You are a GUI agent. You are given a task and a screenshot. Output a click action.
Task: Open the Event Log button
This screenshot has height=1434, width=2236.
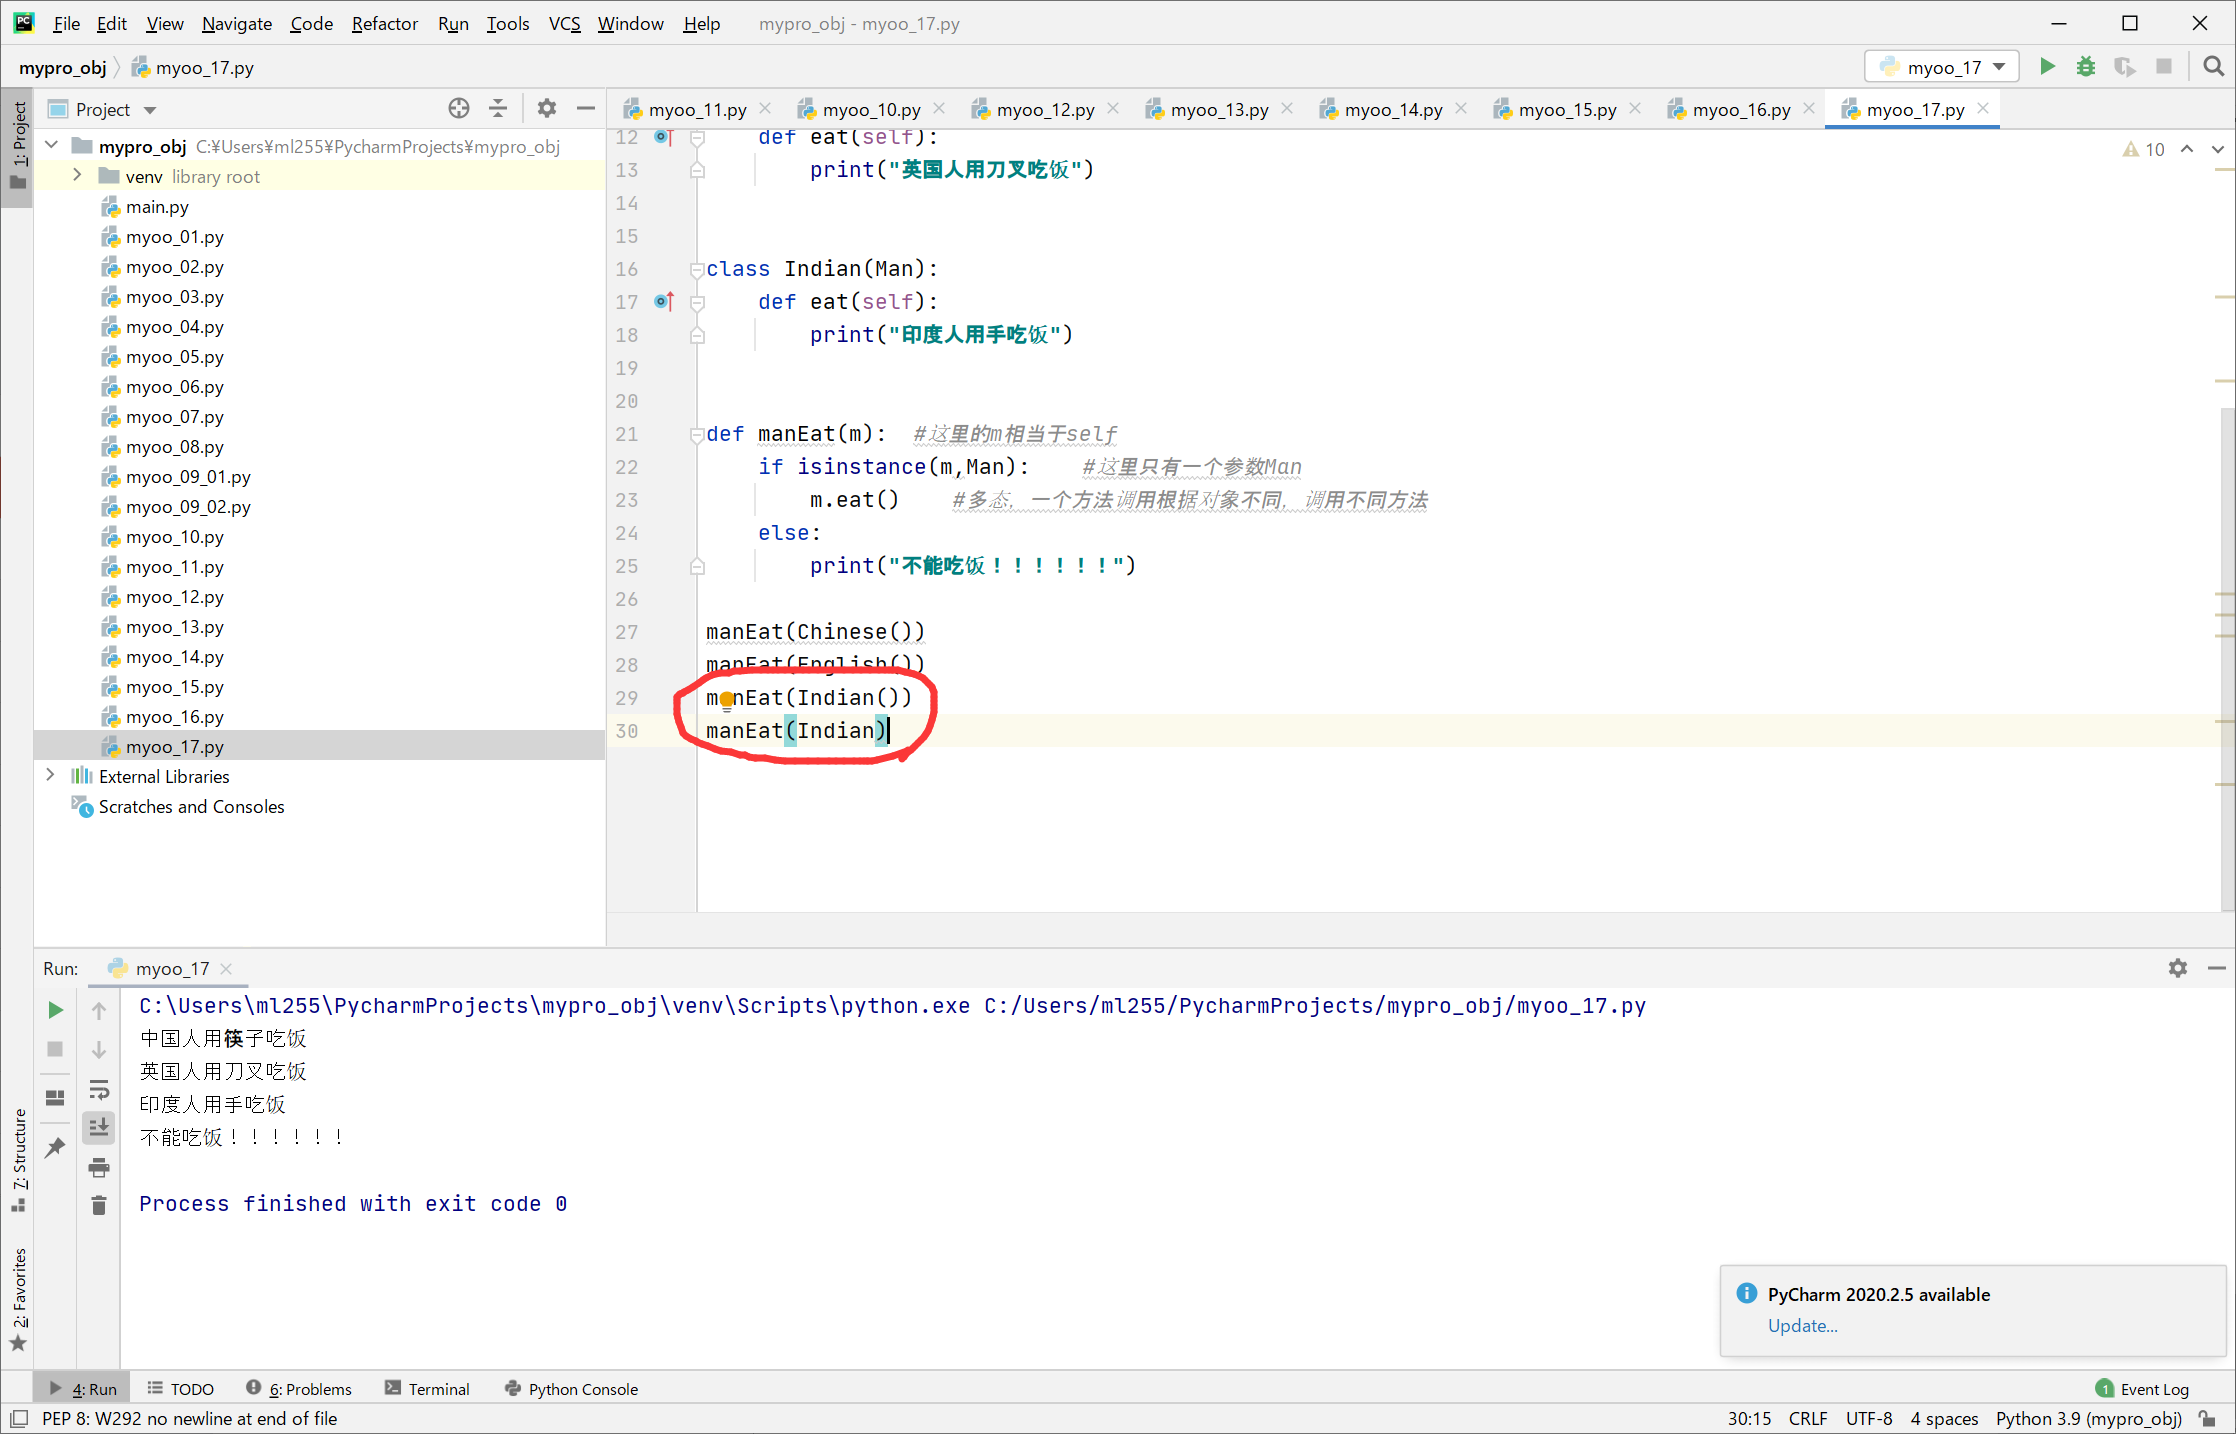(x=2142, y=1389)
